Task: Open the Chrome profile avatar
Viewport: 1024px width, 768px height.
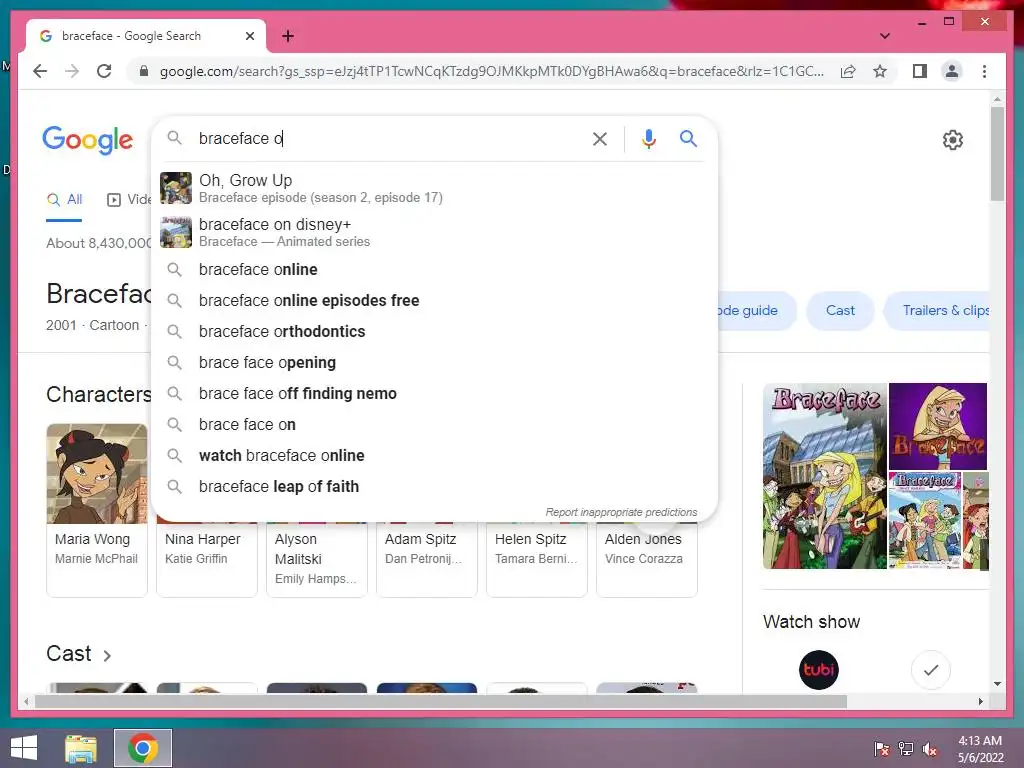Action: 952,71
